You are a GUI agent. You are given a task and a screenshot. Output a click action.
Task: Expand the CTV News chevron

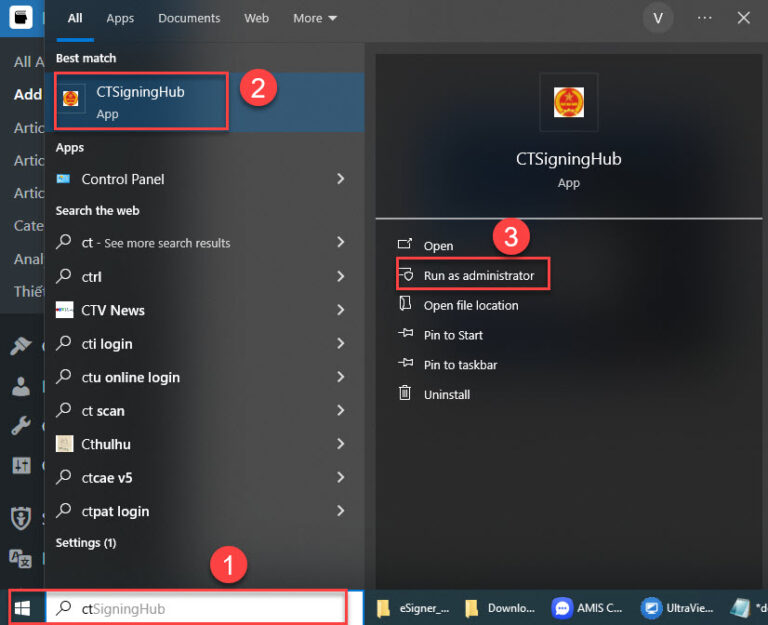pyautogui.click(x=340, y=310)
